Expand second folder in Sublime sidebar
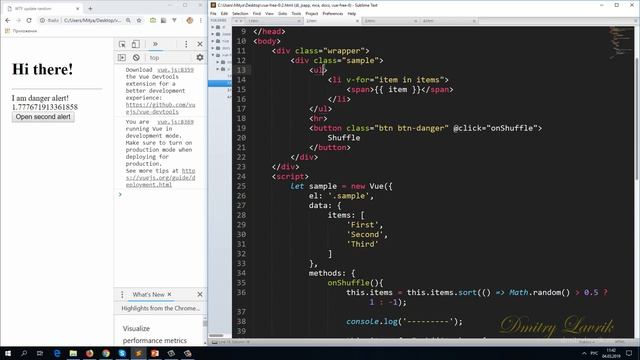This screenshot has height=360, width=640. [x=213, y=34]
